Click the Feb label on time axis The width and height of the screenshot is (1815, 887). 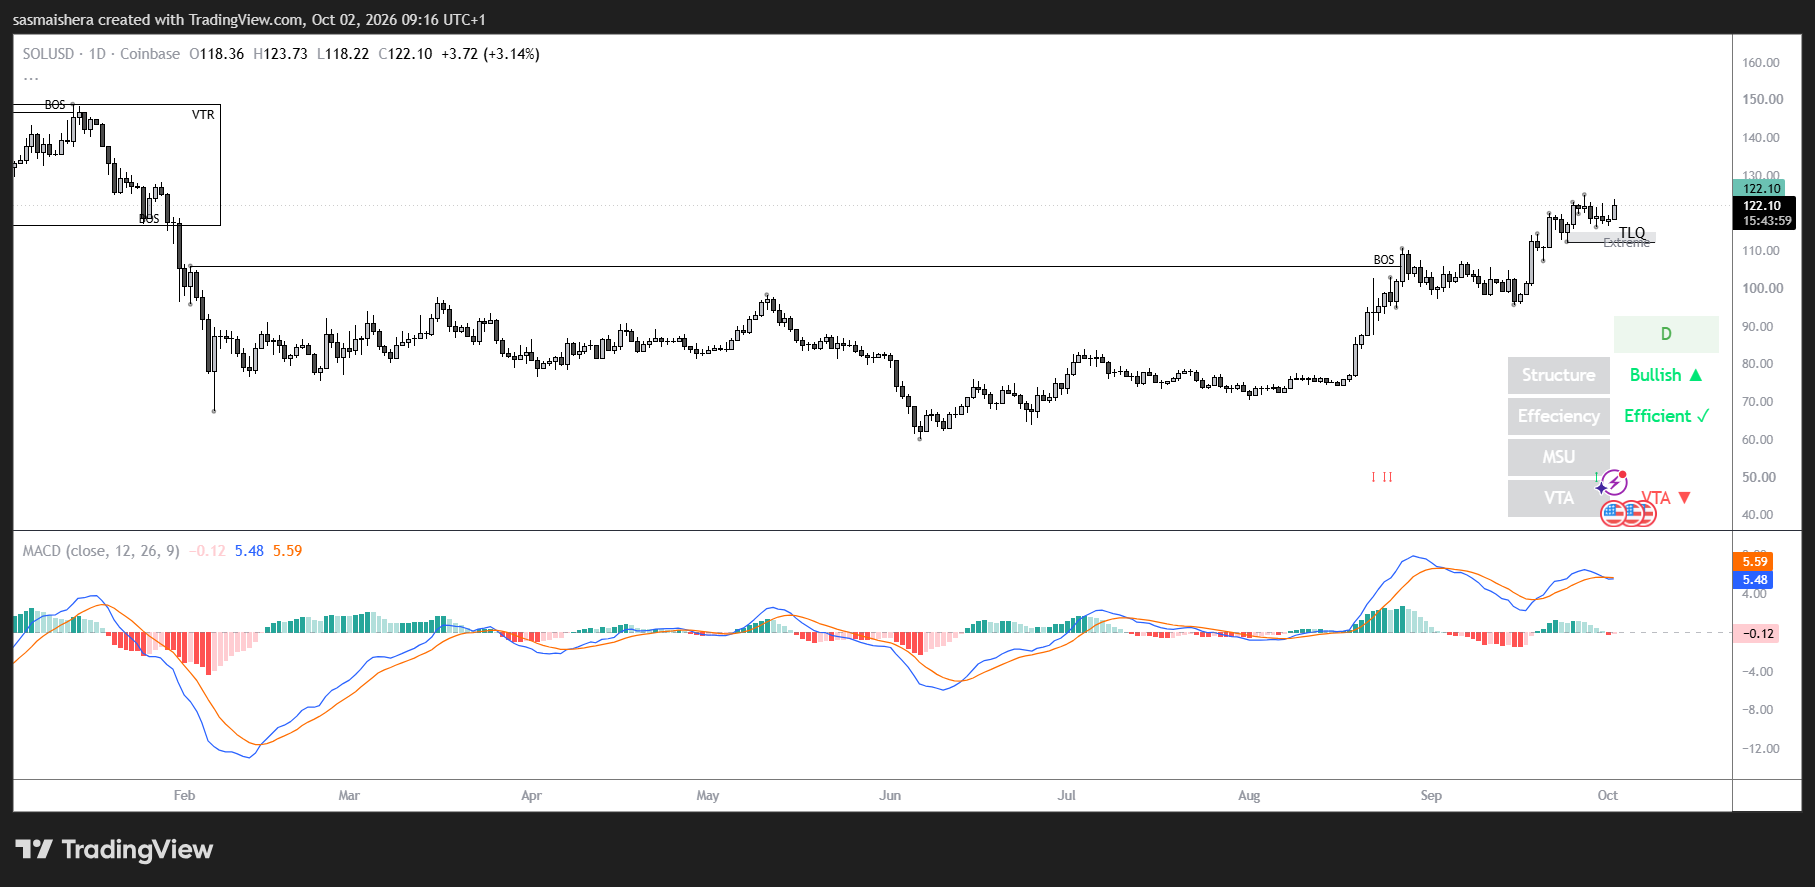click(x=184, y=796)
